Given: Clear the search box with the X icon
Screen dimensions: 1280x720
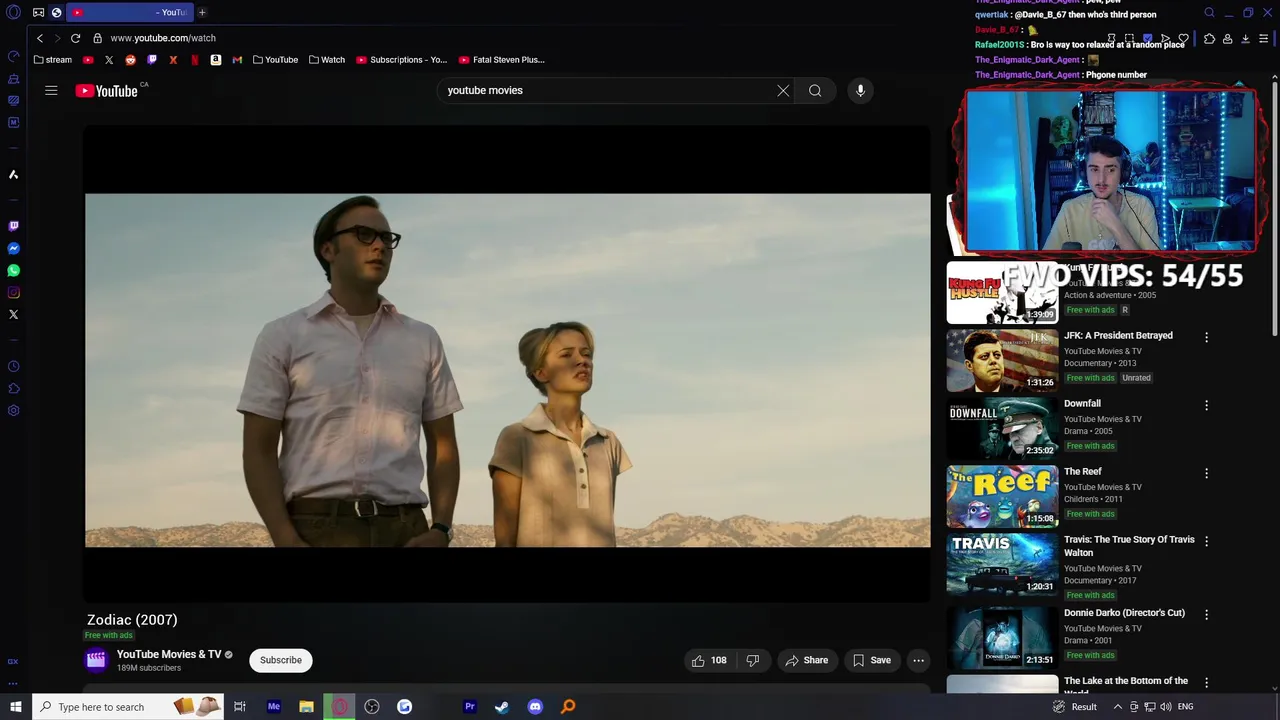Looking at the screenshot, I should [783, 91].
